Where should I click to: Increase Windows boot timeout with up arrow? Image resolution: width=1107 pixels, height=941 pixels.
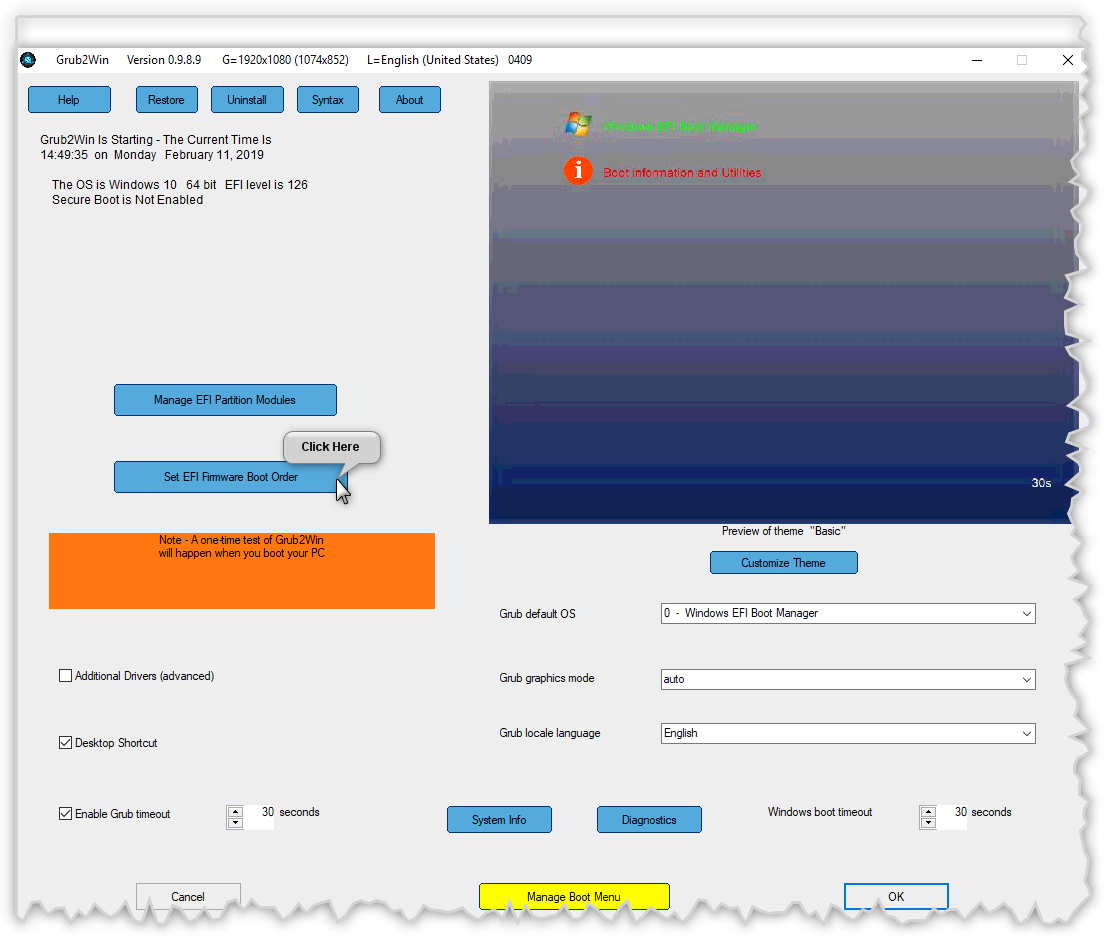pos(928,812)
